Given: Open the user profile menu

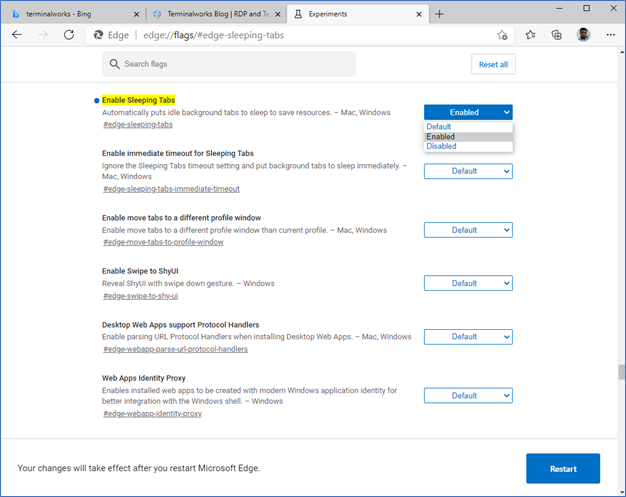Looking at the screenshot, I should tap(583, 35).
